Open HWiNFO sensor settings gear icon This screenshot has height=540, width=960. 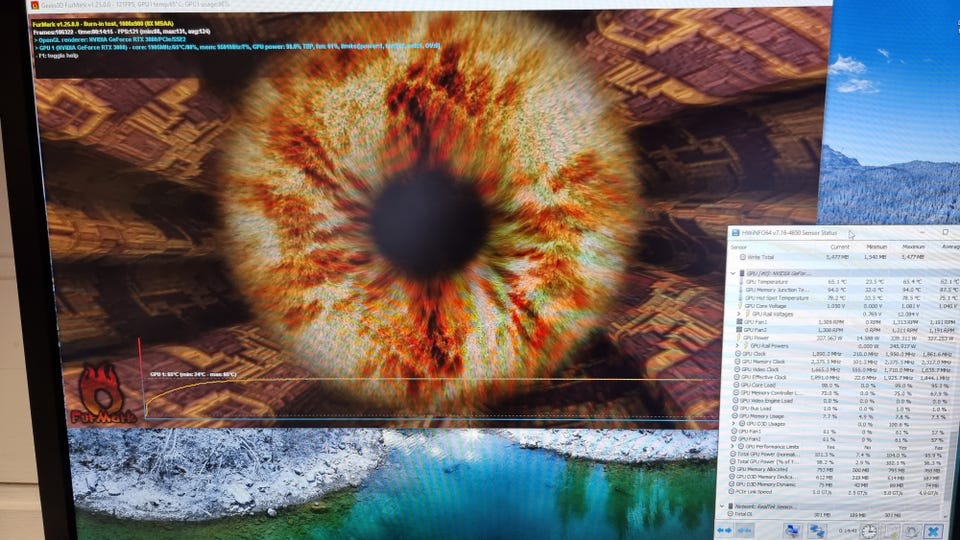pos(912,531)
